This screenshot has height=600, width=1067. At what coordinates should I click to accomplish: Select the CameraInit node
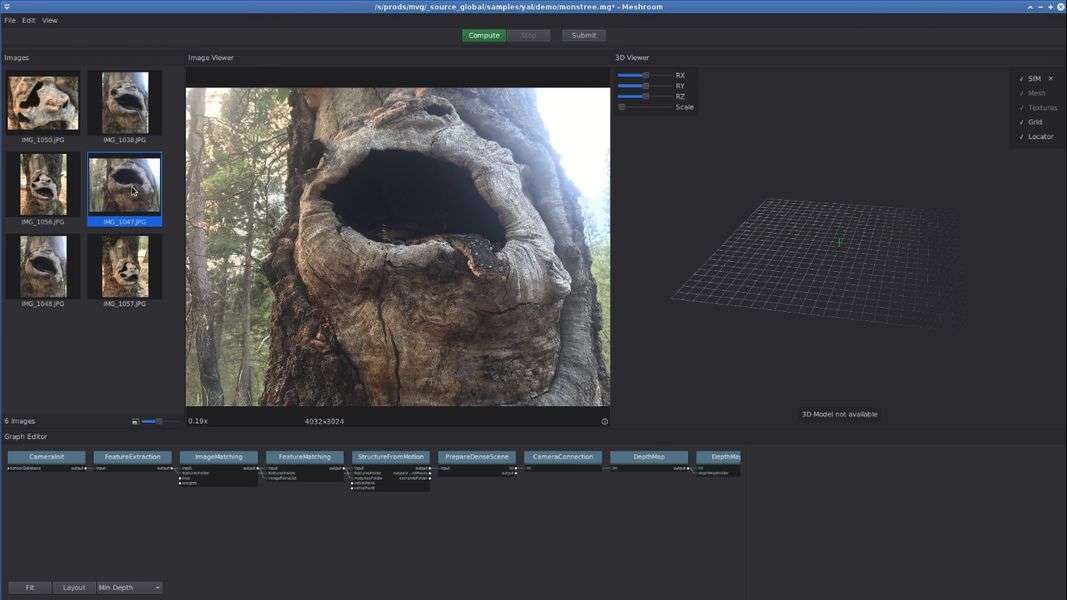[47, 457]
